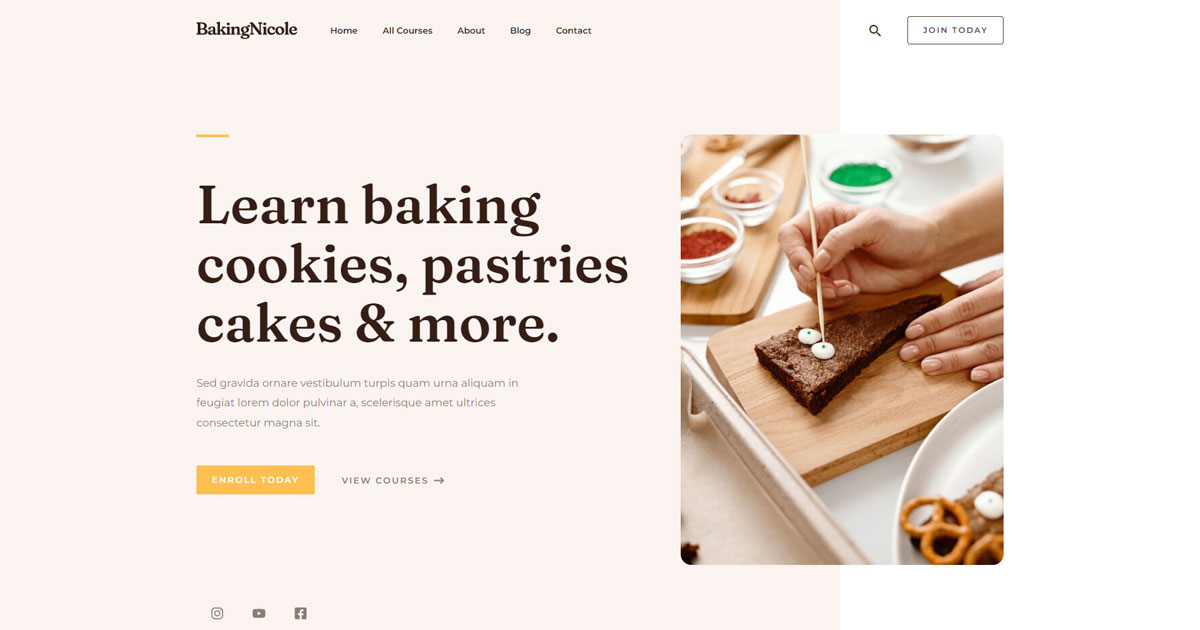The width and height of the screenshot is (1200, 630).
Task: Click the Facebook social icon
Action: (300, 613)
